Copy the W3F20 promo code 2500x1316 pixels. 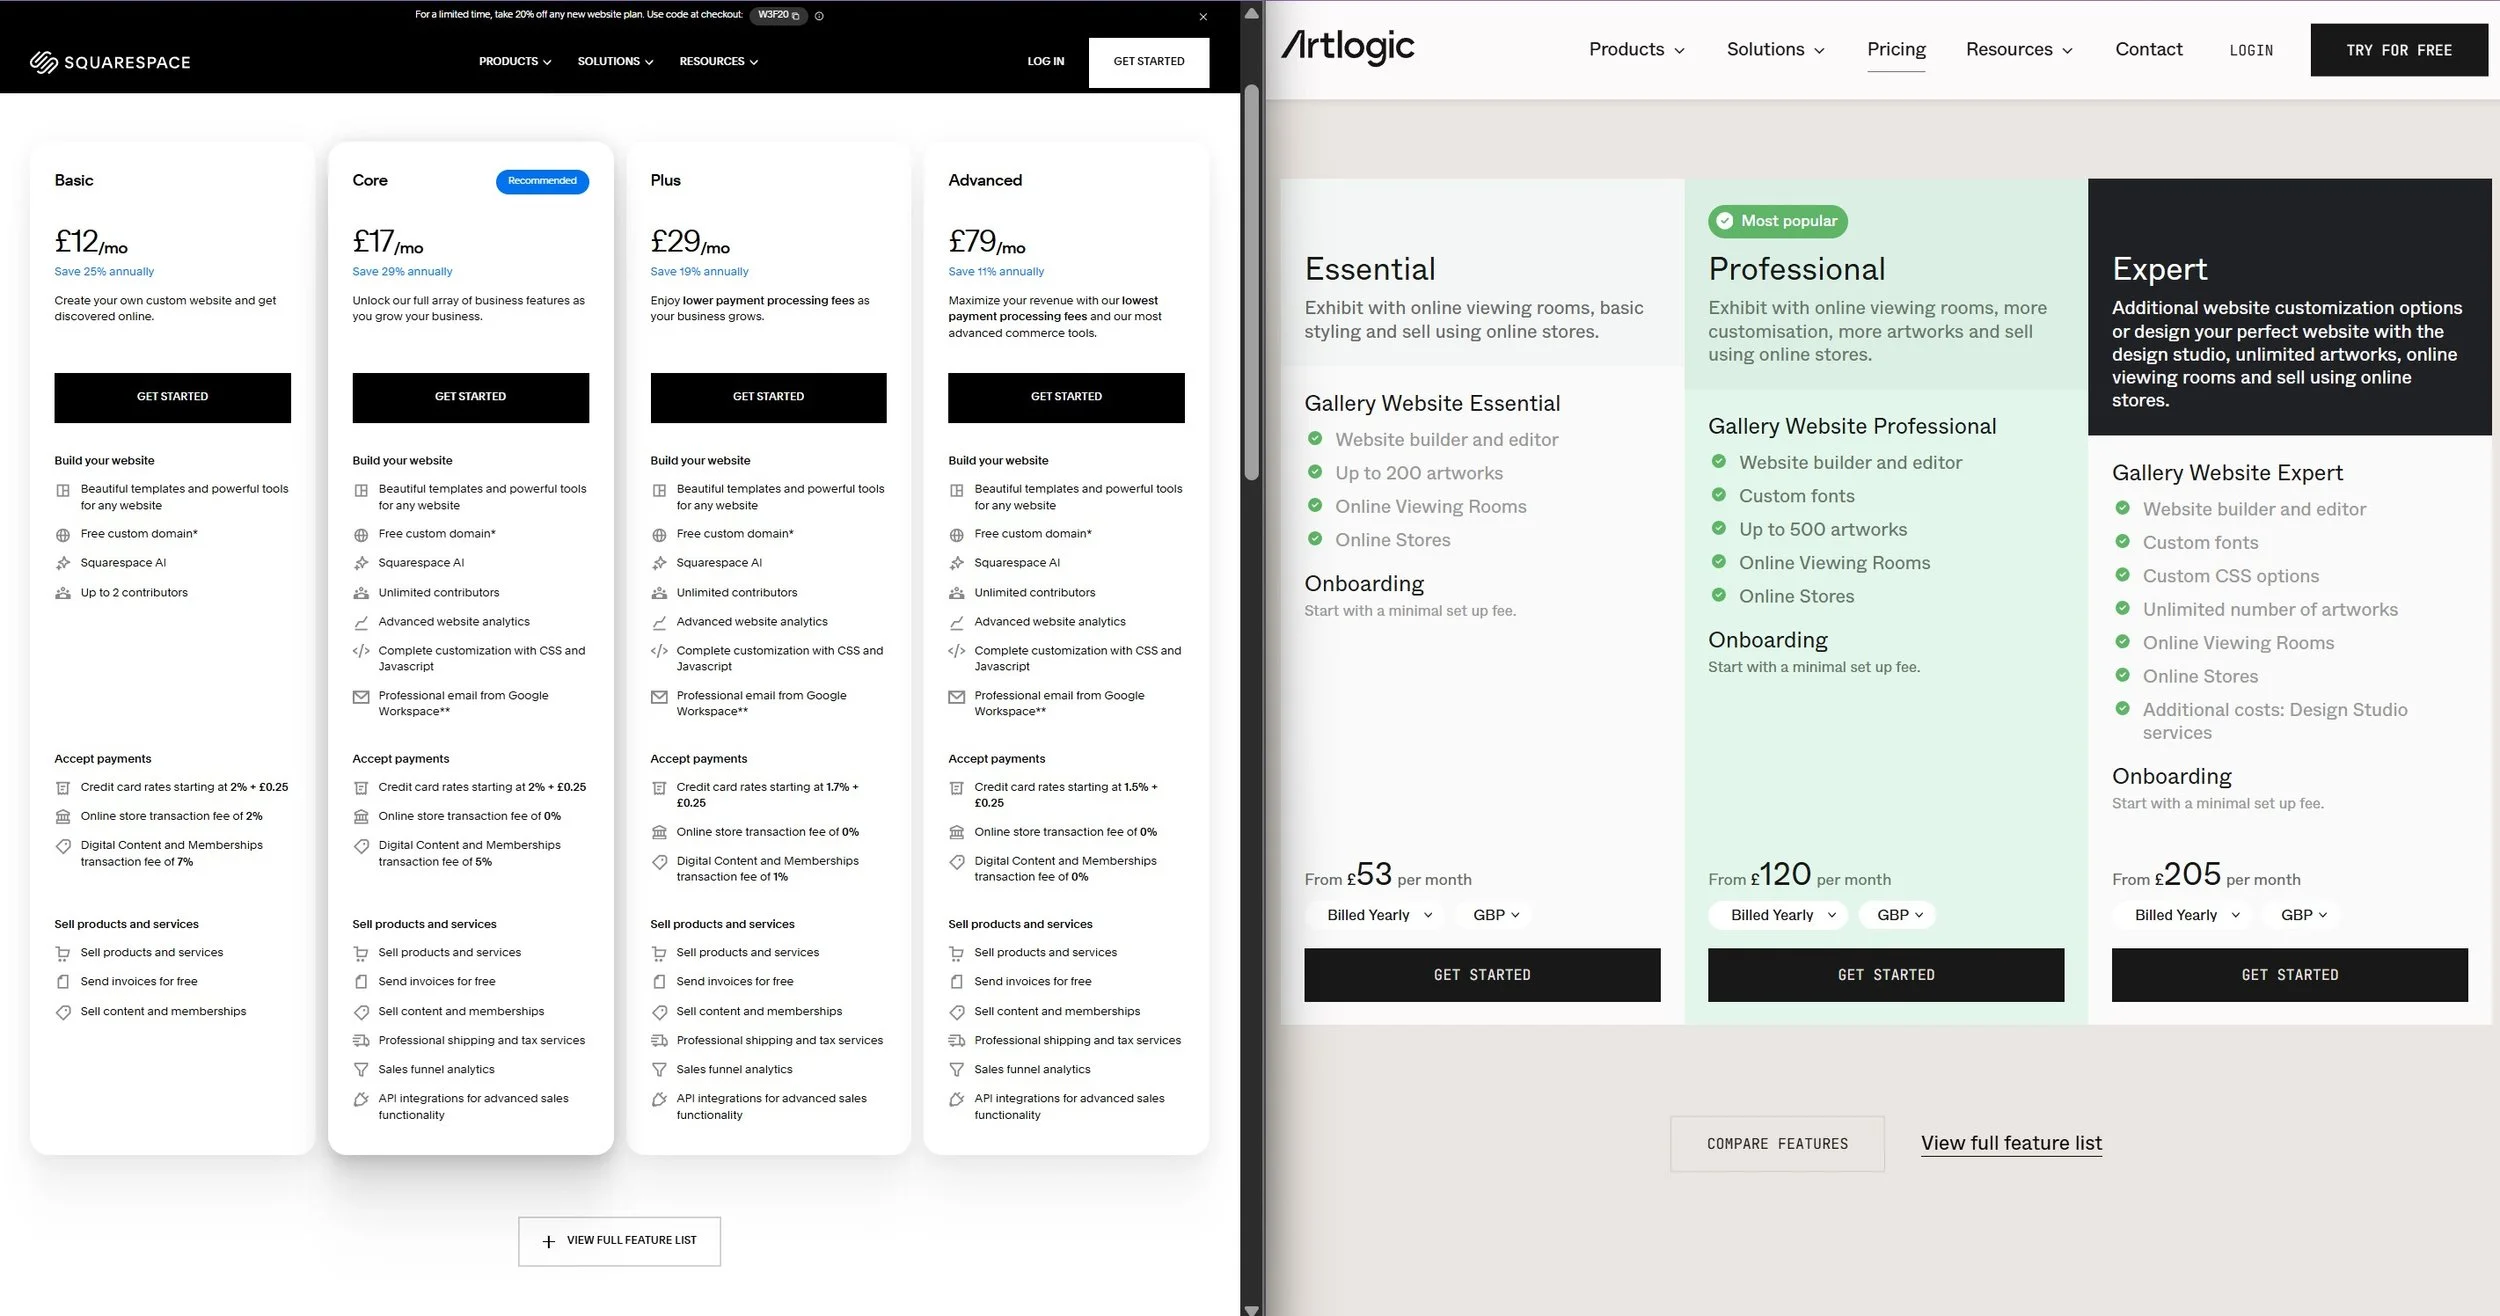click(x=778, y=15)
